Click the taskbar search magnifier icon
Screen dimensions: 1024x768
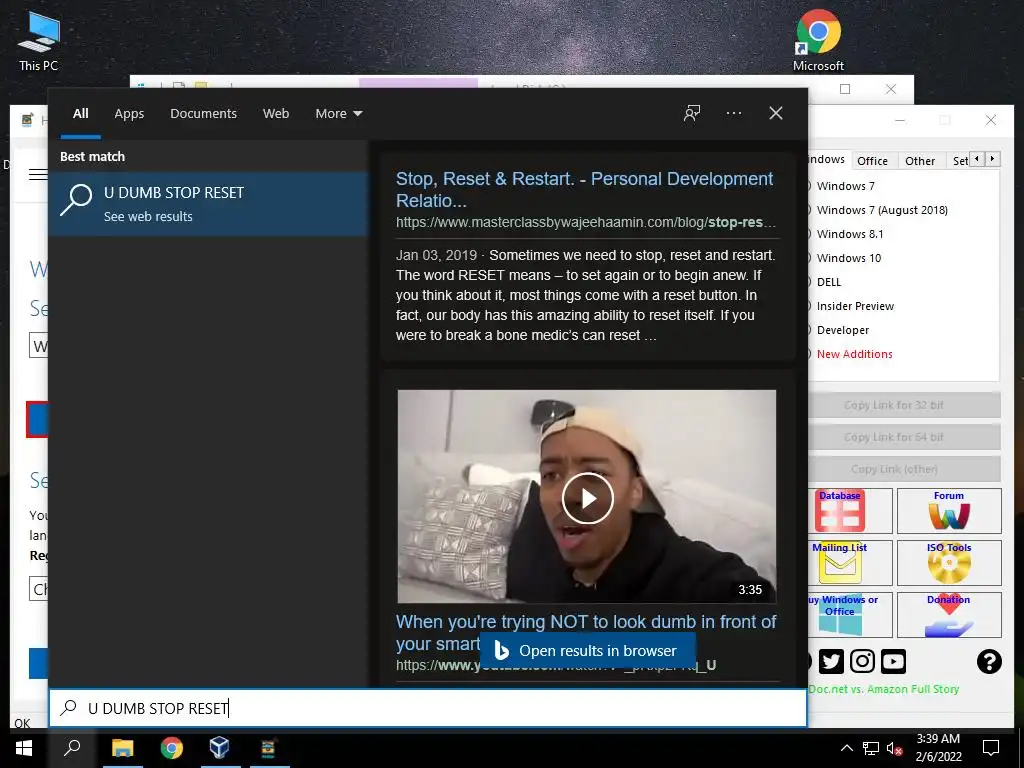(72, 748)
